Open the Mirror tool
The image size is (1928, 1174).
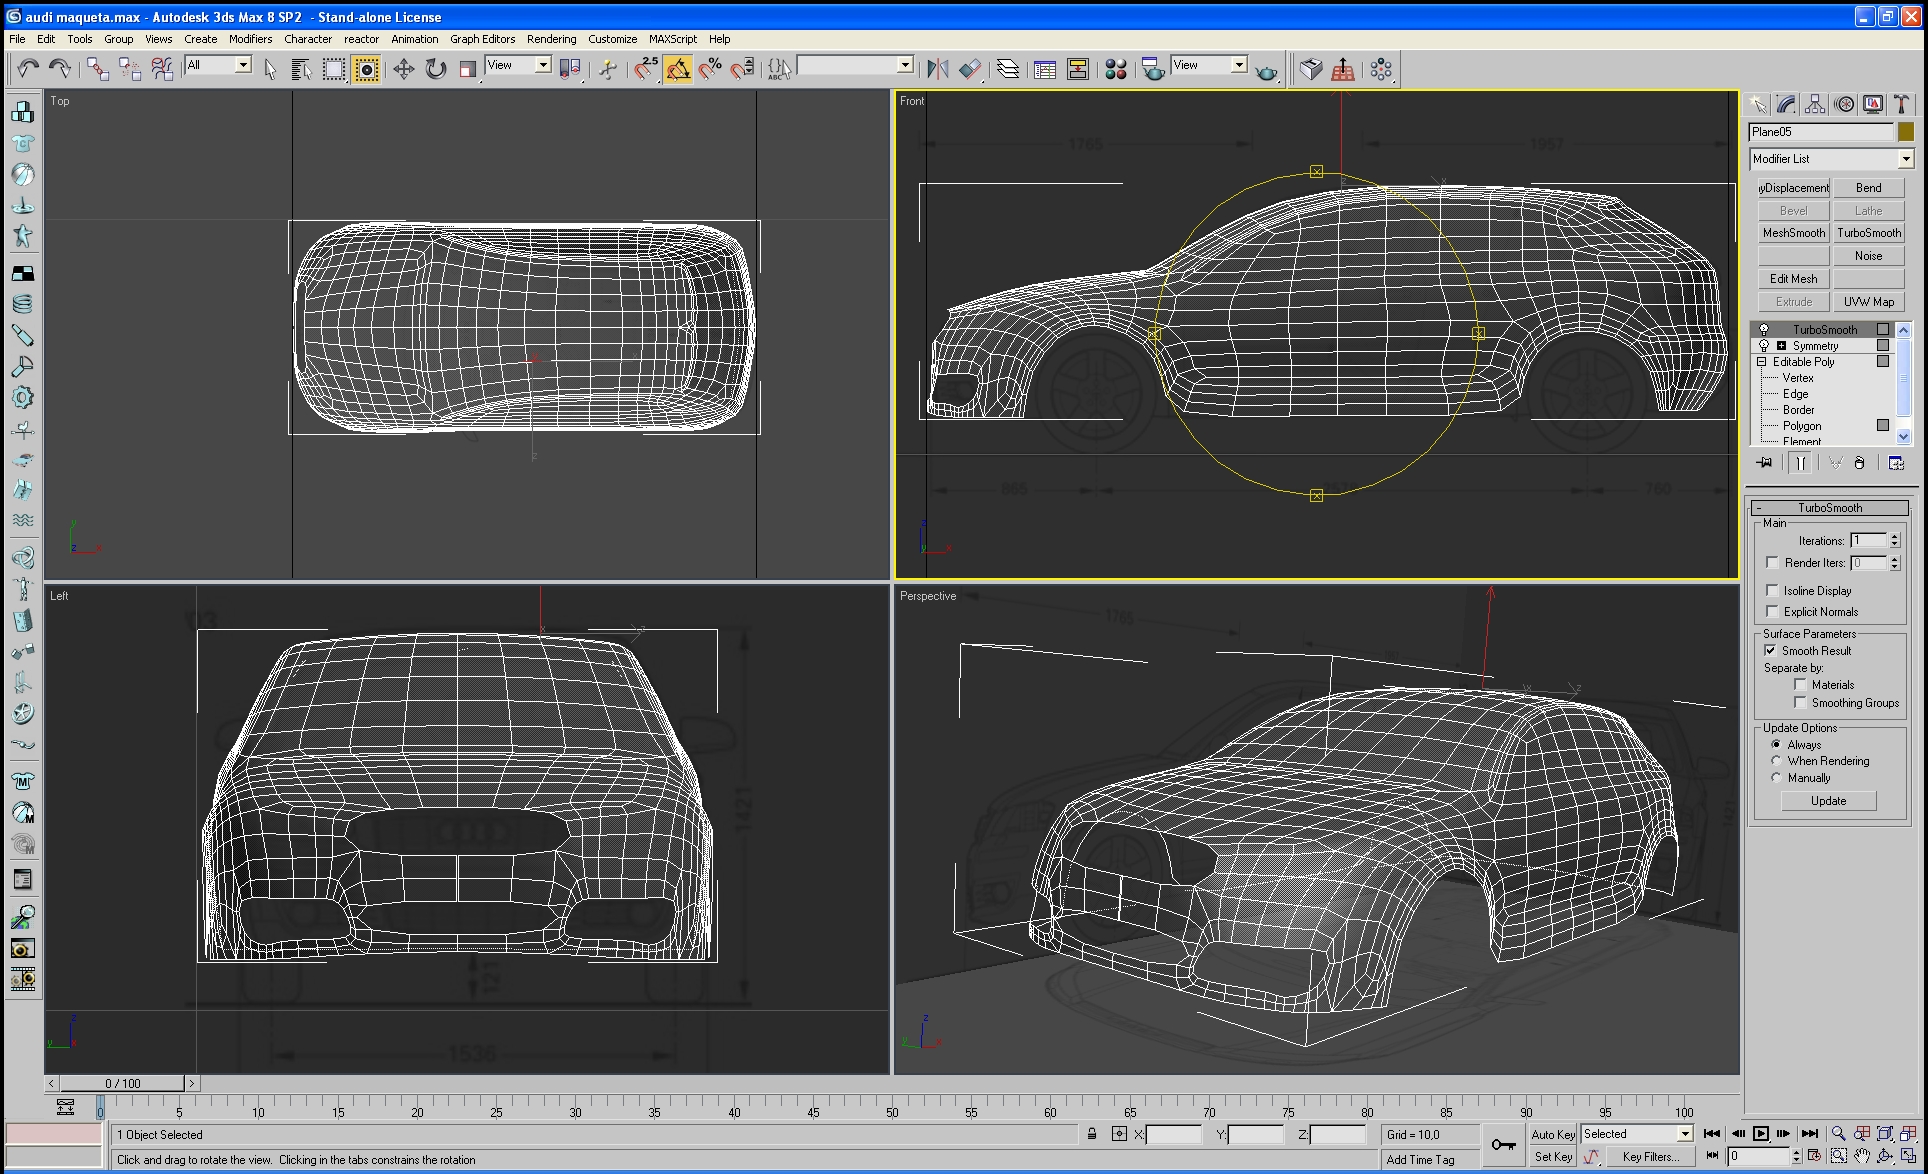pos(937,69)
